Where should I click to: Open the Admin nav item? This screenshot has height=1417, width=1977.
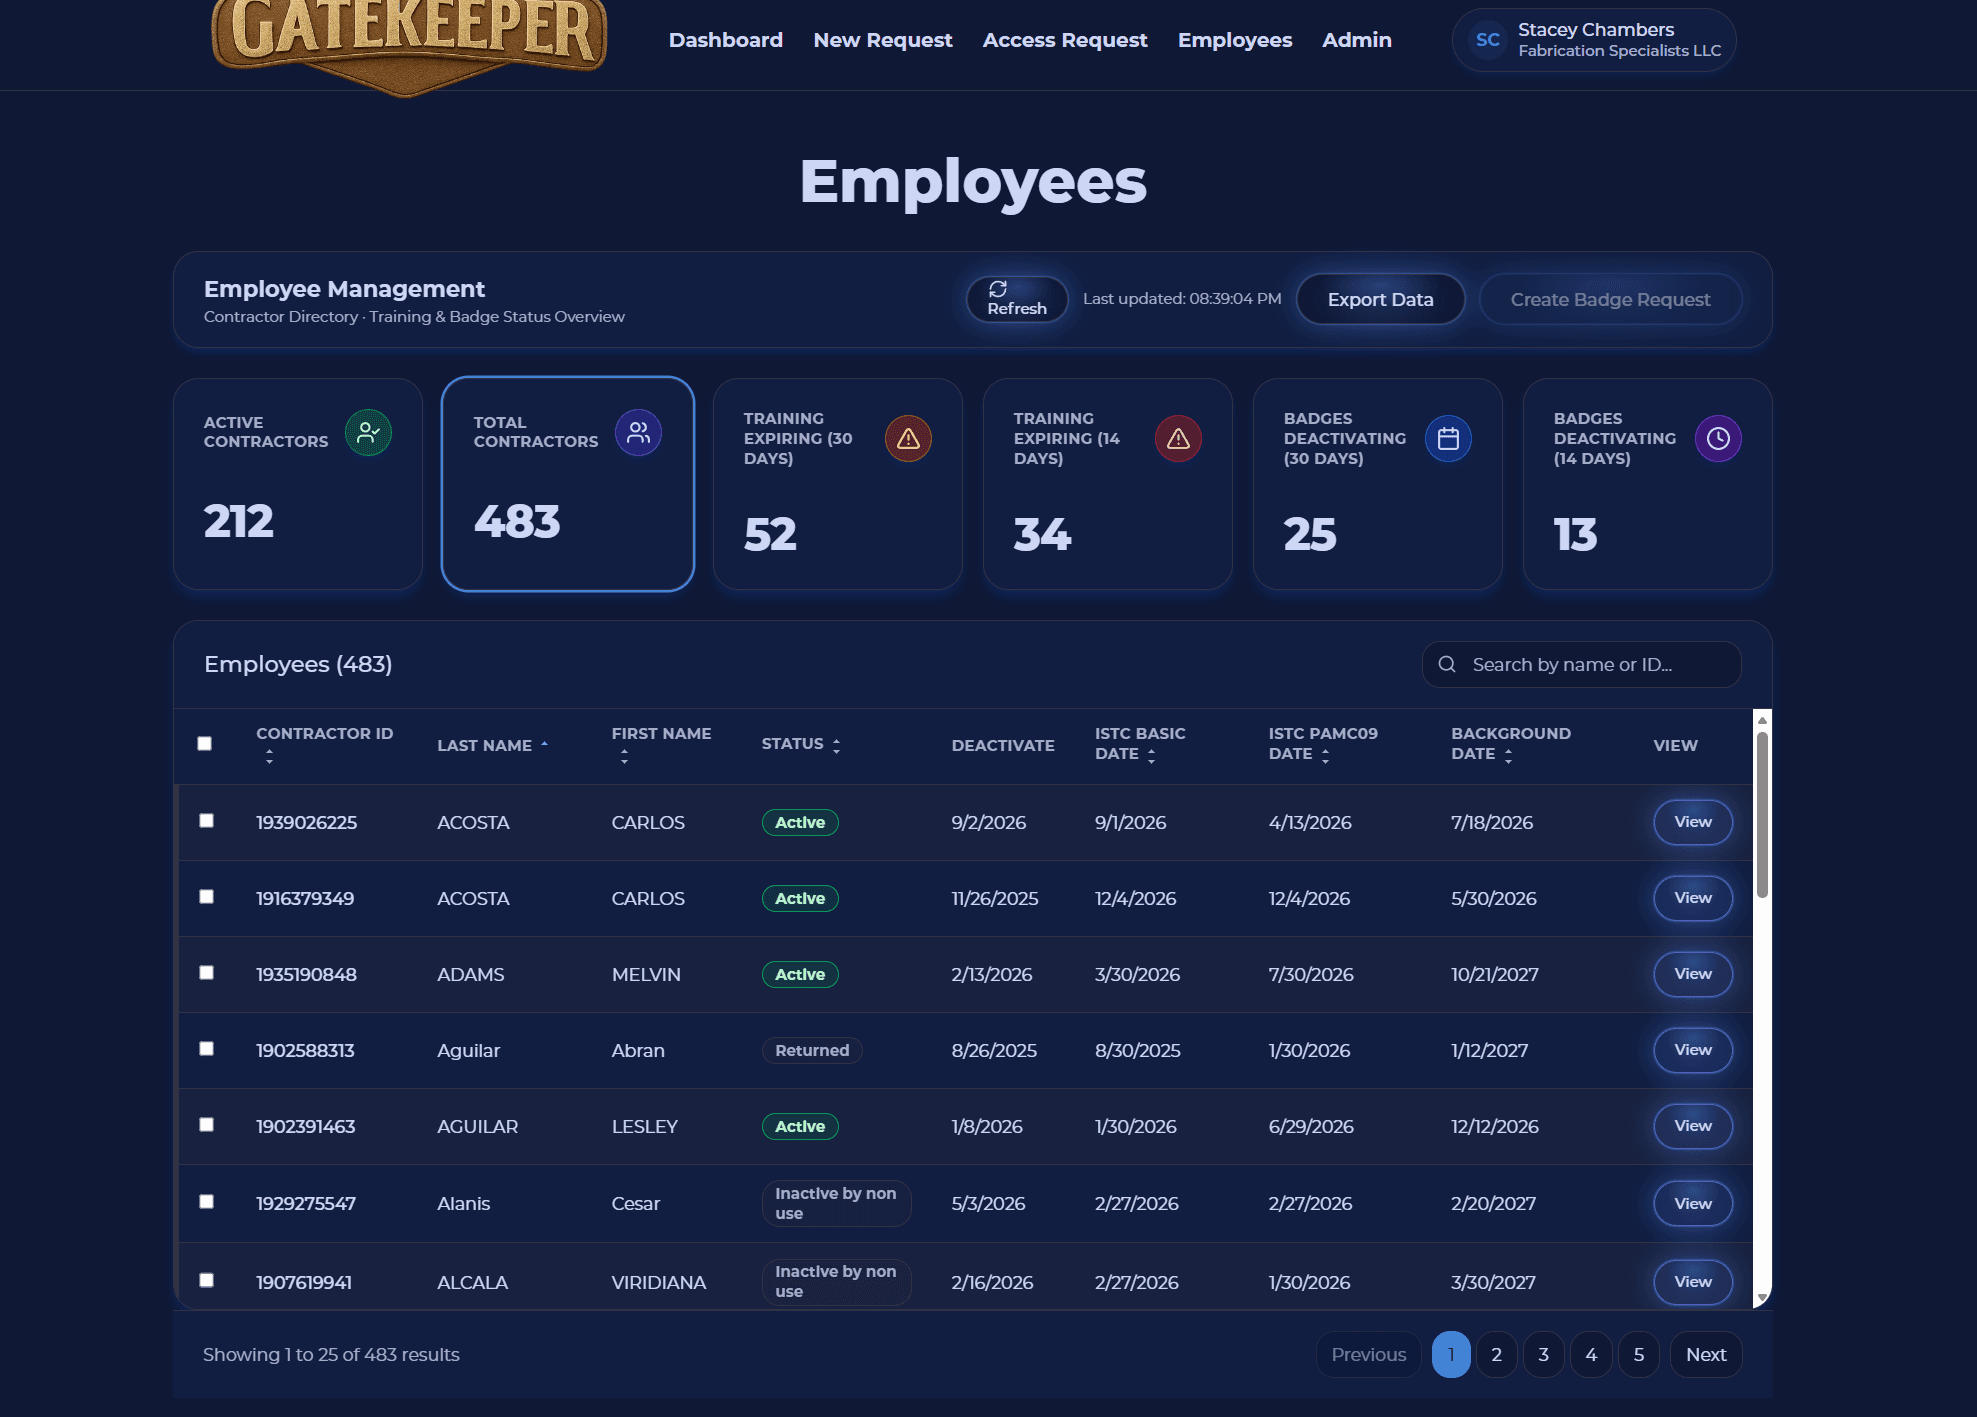pyautogui.click(x=1357, y=40)
